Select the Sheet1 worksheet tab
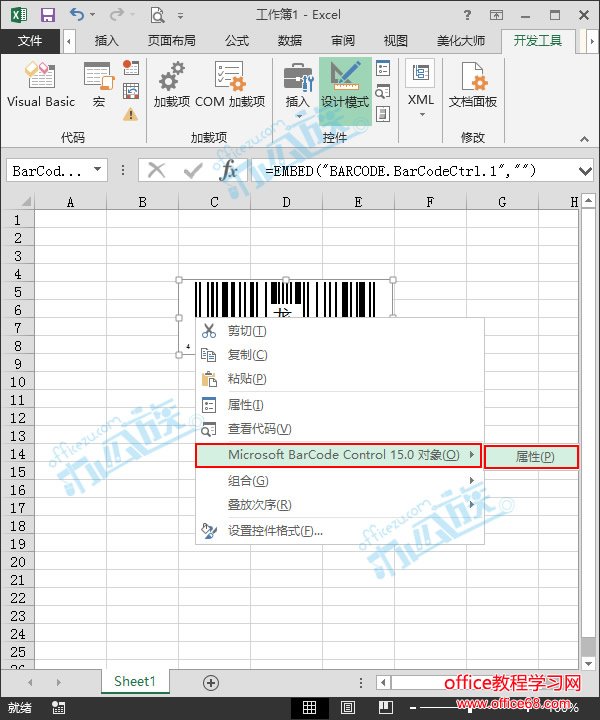The width and height of the screenshot is (600, 720). point(135,681)
